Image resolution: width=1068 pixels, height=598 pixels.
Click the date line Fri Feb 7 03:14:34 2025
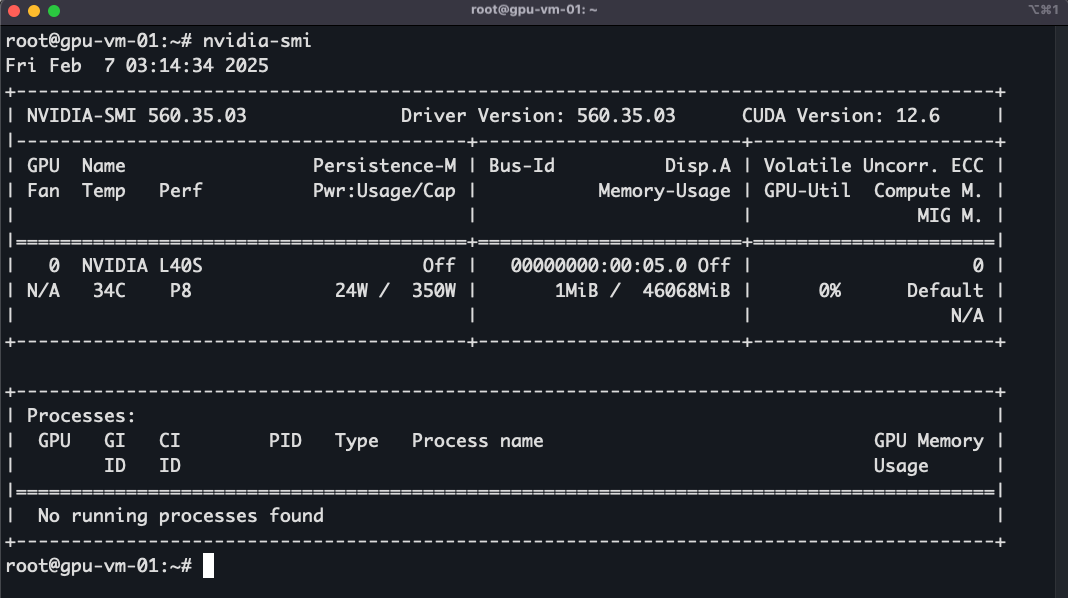click(x=137, y=65)
